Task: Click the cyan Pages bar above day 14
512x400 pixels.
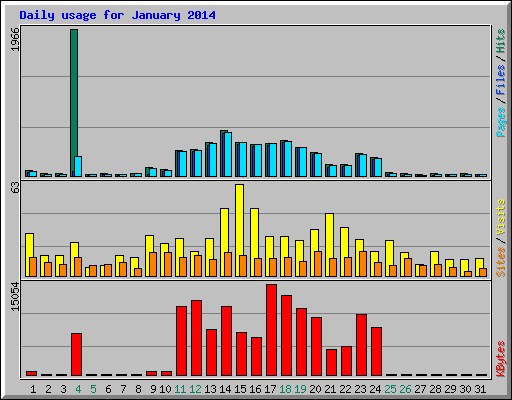Action: coord(228,154)
